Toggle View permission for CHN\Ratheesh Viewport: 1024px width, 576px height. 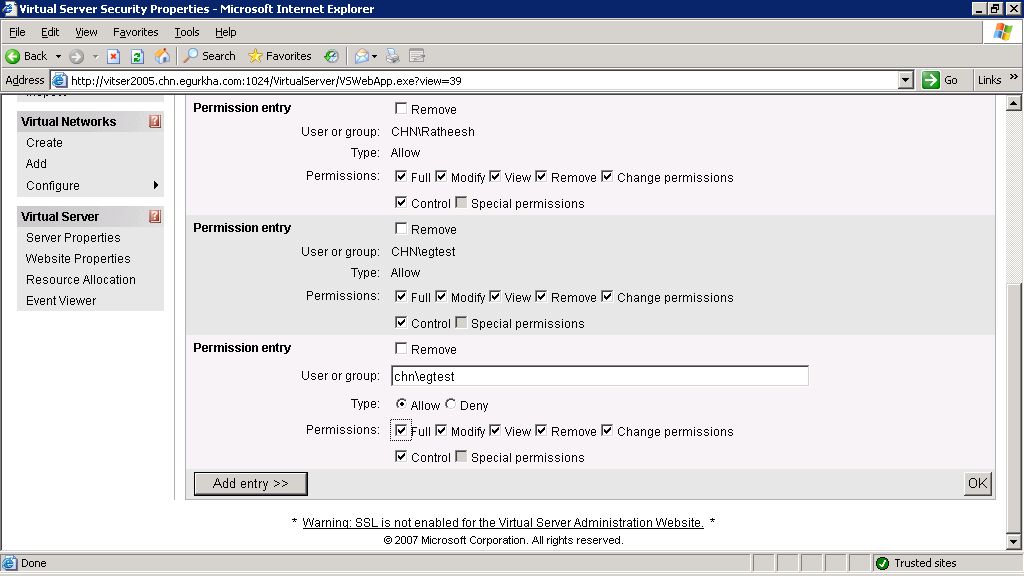(495, 176)
